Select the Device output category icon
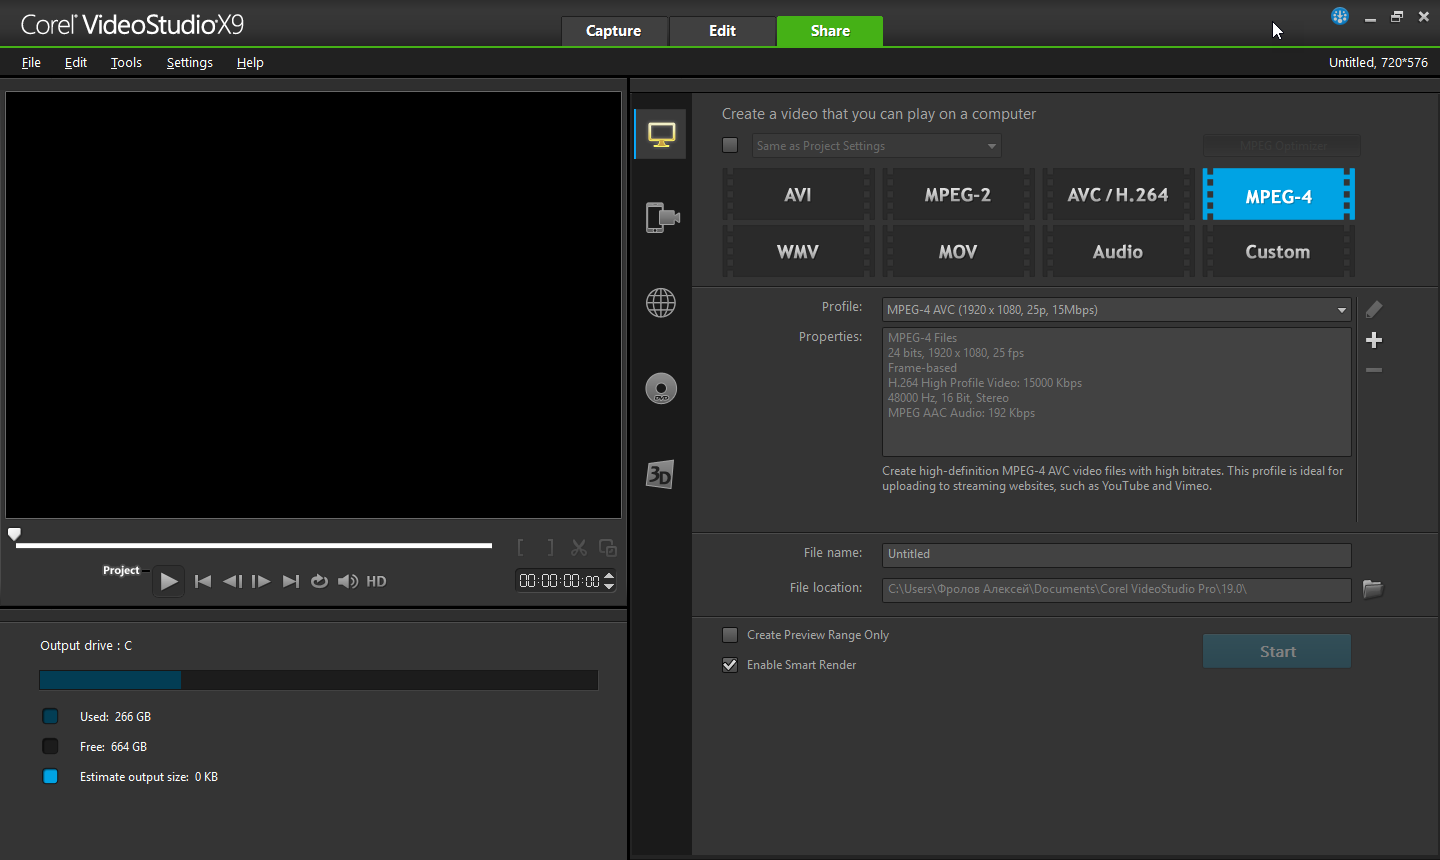This screenshot has height=860, width=1440. 661,217
